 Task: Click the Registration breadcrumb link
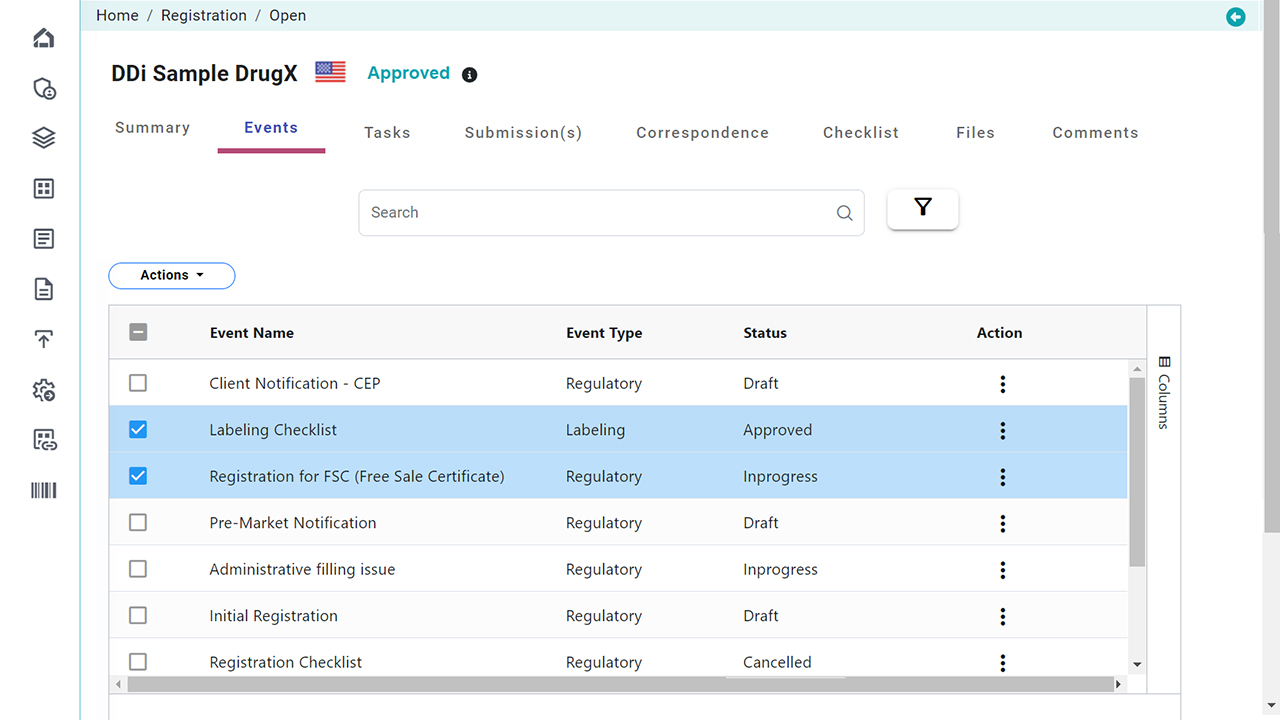tap(204, 15)
